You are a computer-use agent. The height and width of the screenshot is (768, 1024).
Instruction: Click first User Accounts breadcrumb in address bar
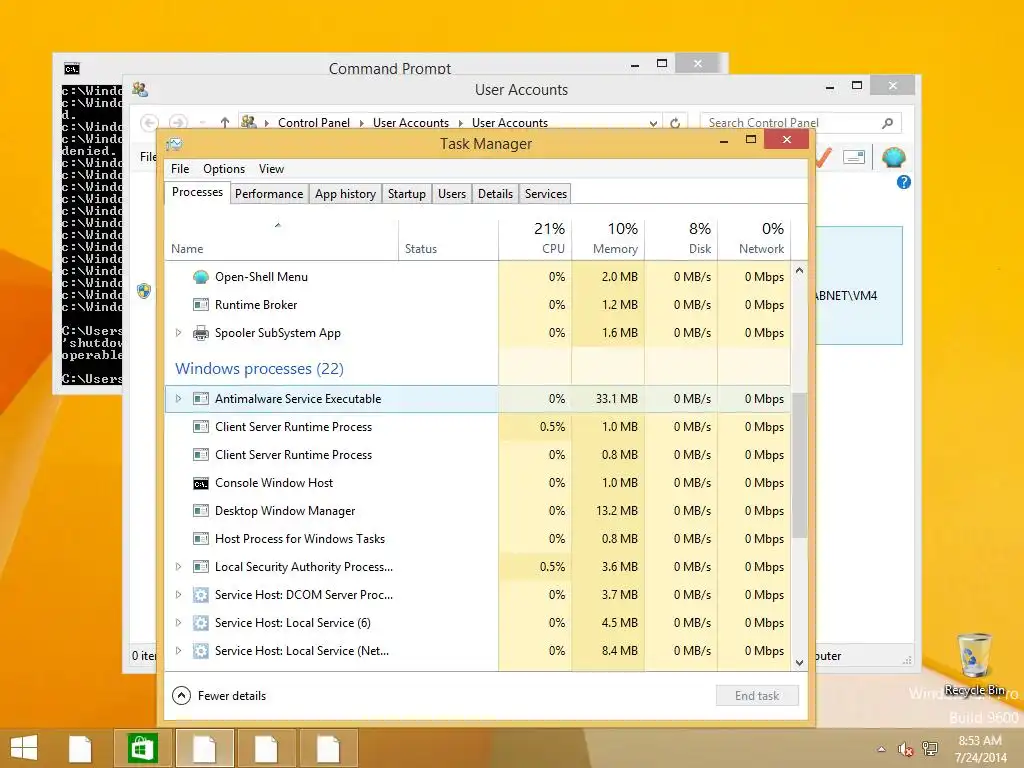pos(411,123)
